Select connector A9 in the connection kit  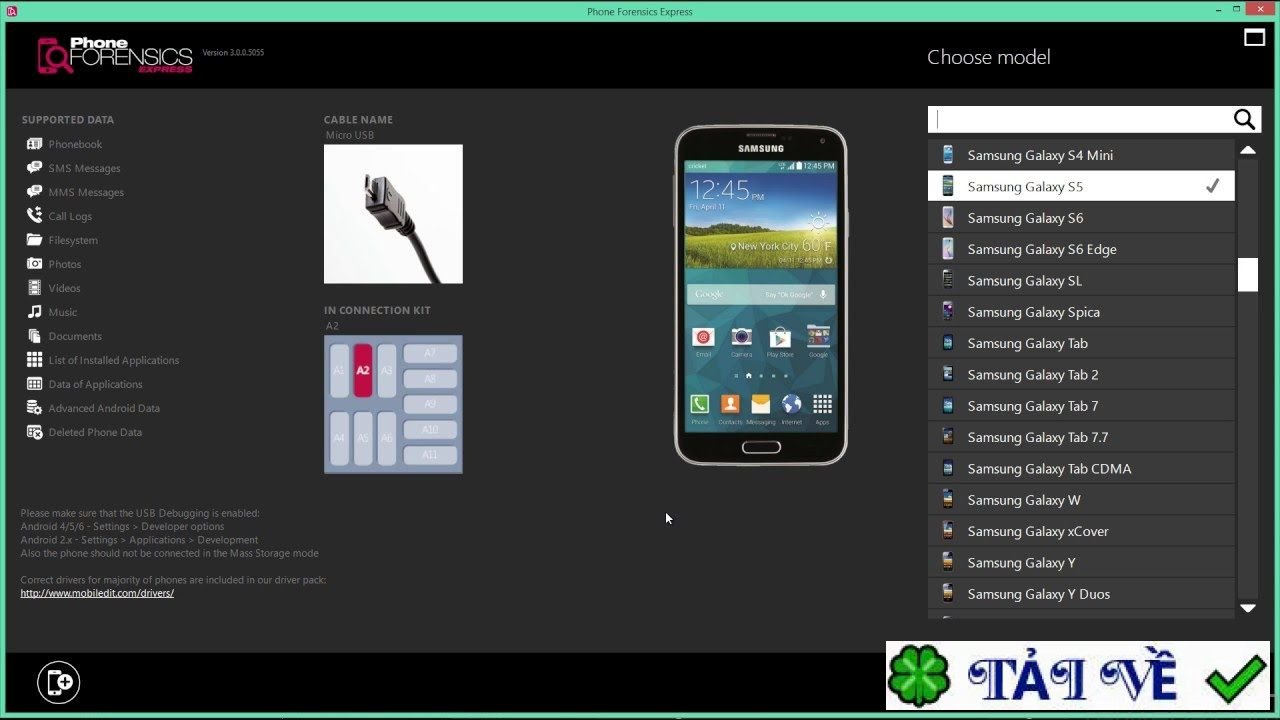click(x=430, y=404)
